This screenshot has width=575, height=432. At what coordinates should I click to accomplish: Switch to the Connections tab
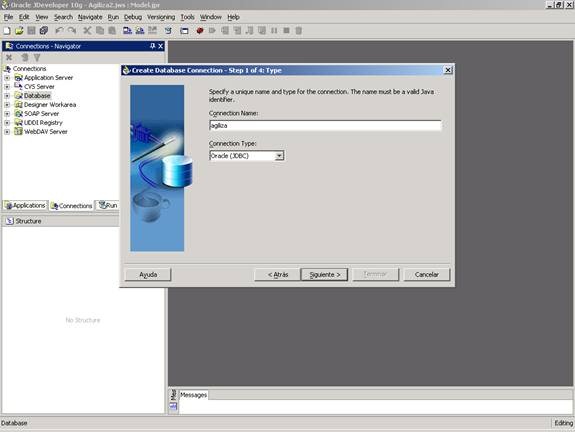tap(72, 206)
